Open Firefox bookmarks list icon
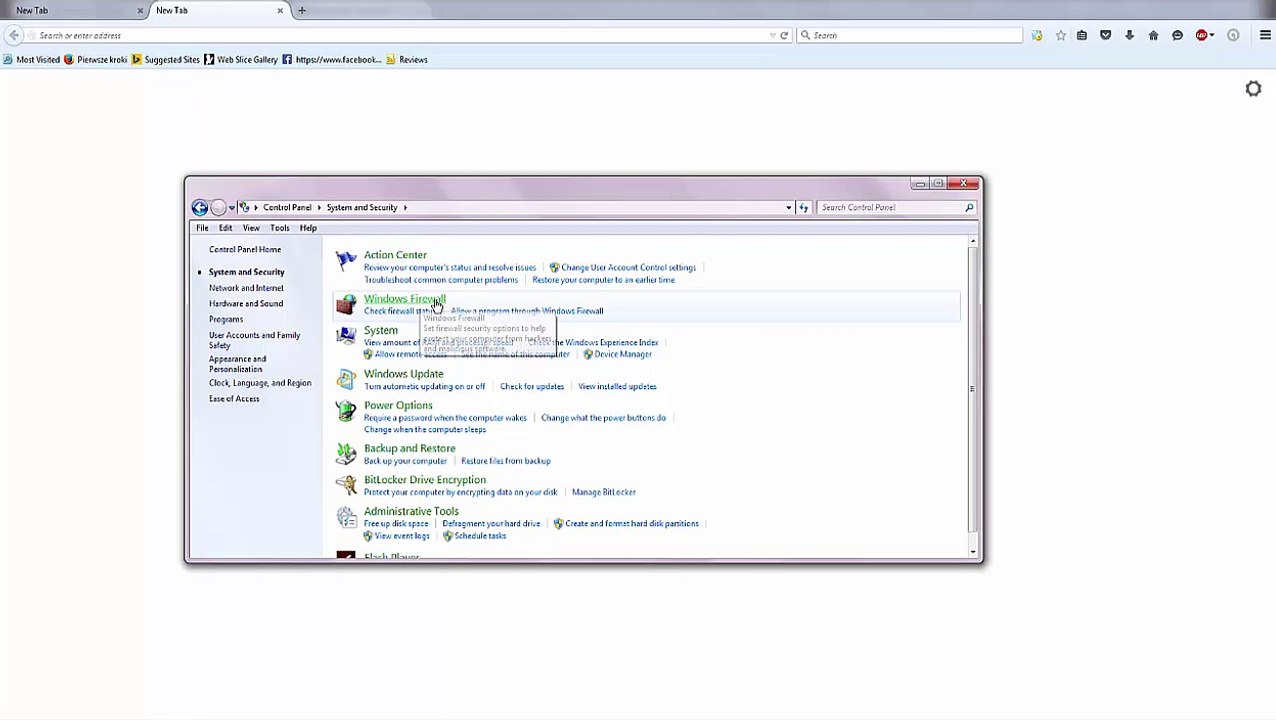1276x720 pixels. (1082, 35)
